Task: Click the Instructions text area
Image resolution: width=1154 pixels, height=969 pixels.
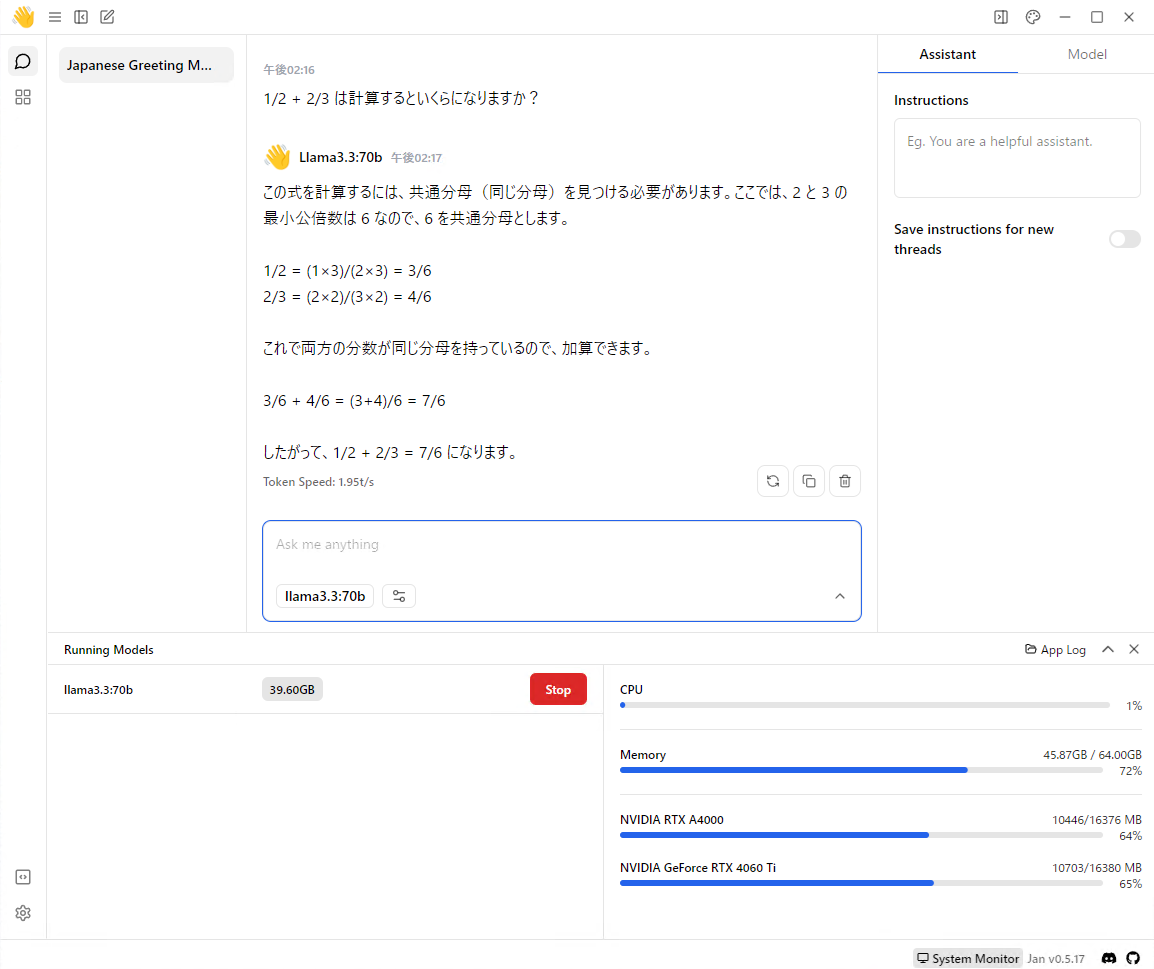Action: coord(1017,157)
